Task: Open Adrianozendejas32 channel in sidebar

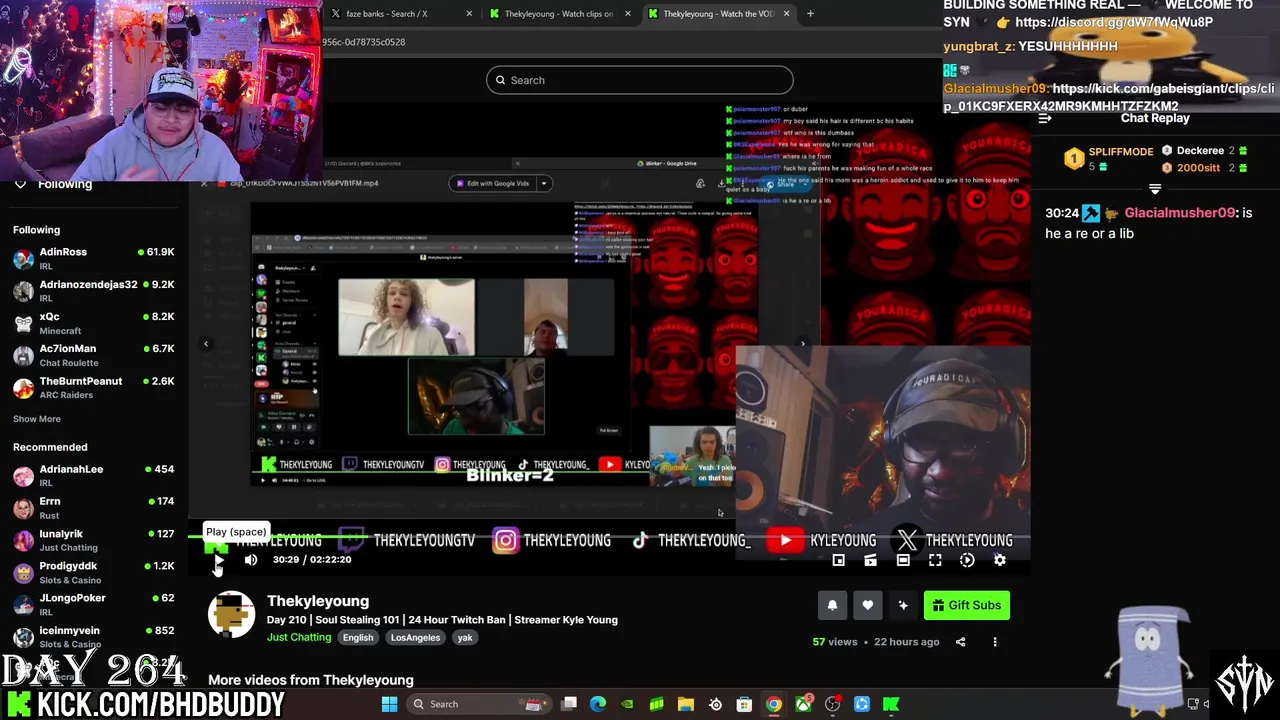Action: point(94,290)
